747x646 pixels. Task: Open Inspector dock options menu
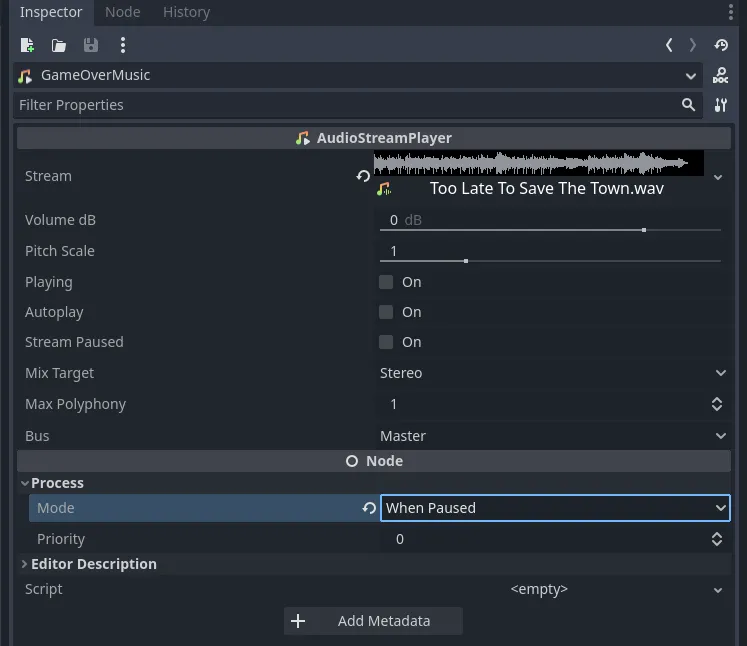pos(731,12)
